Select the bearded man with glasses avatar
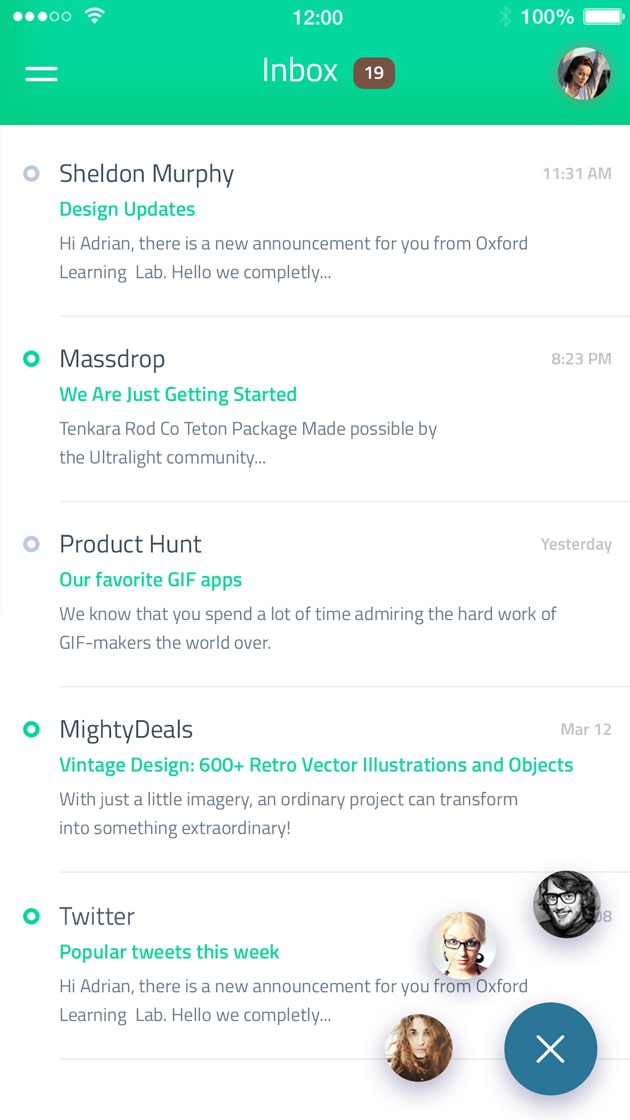Screen dimensions: 630x1120 tap(567, 904)
